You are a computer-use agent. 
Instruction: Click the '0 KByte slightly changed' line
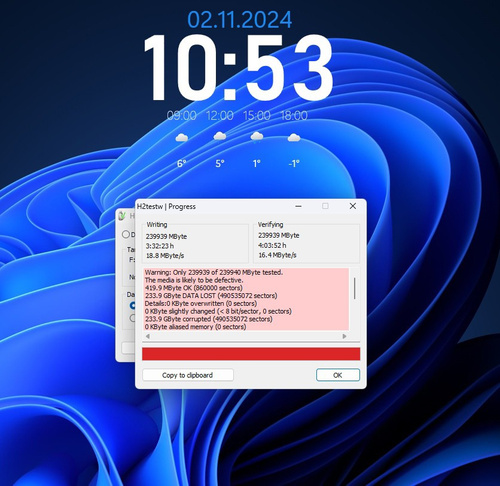(x=218, y=311)
